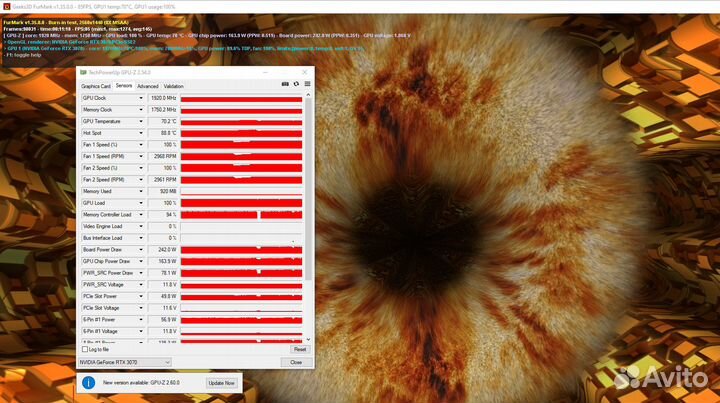
Task: Open the GPU Clock sensor dropdown
Action: click(x=141, y=98)
